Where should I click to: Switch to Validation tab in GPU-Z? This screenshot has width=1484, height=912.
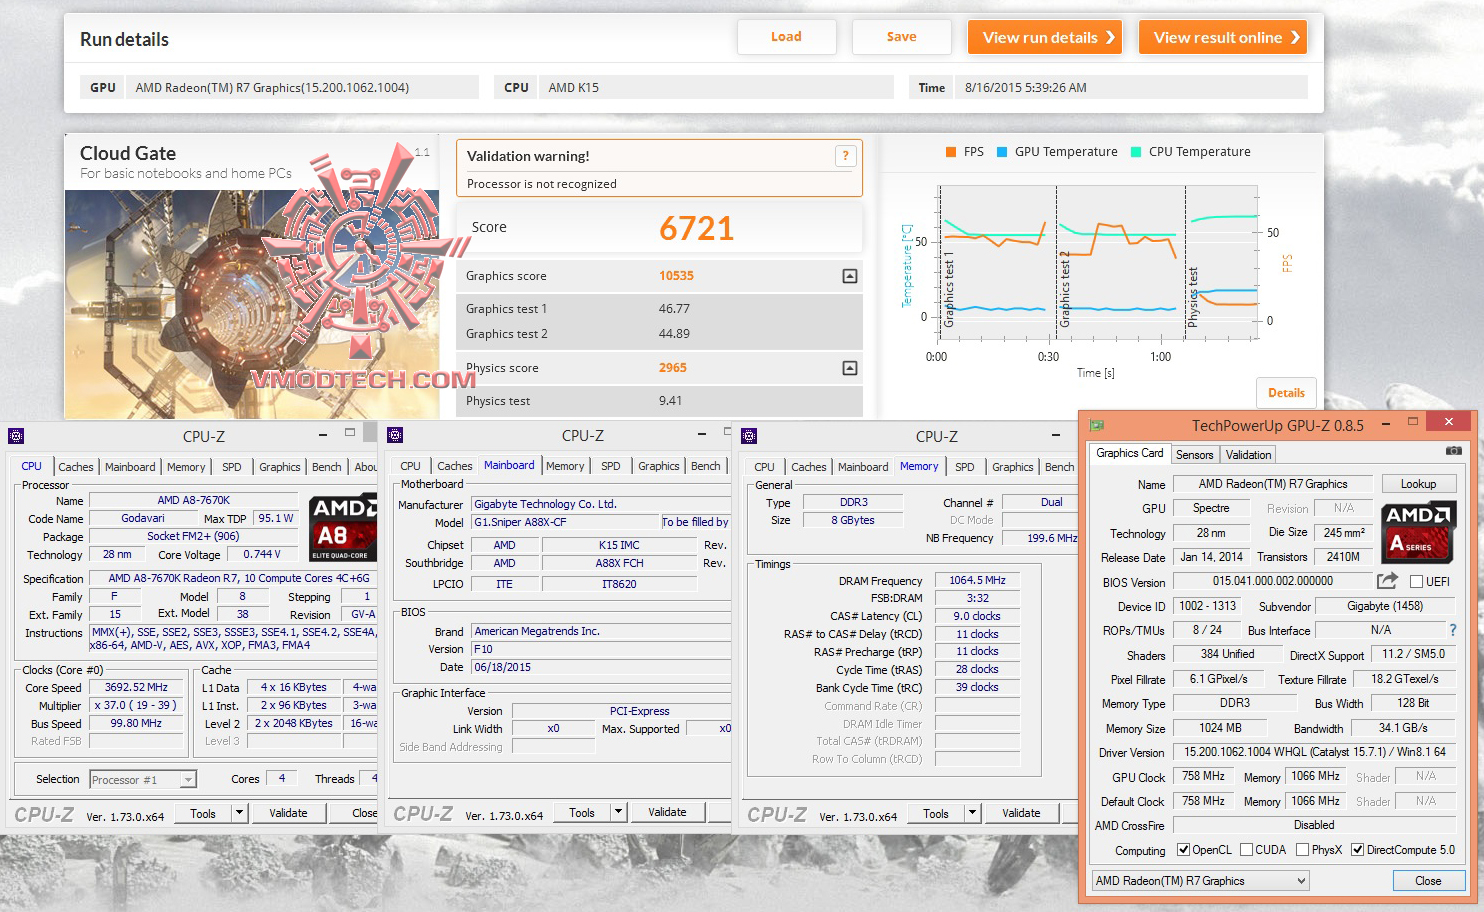click(1249, 454)
